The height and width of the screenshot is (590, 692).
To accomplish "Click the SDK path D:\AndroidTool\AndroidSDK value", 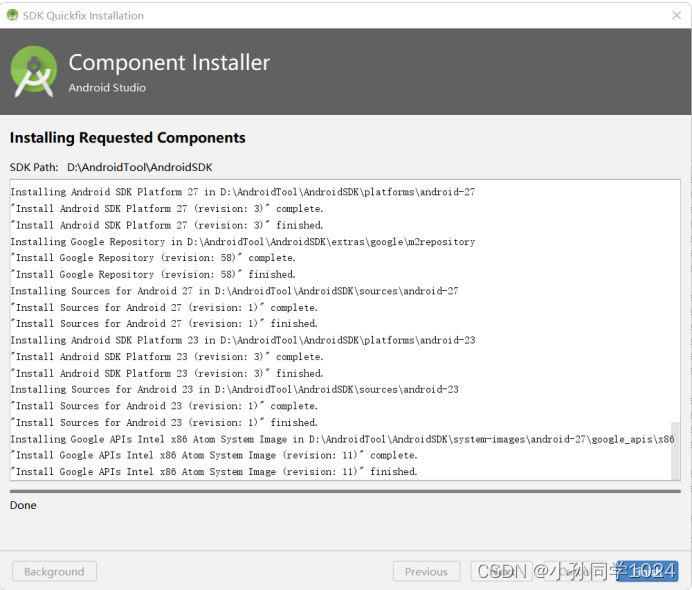I will (139, 167).
